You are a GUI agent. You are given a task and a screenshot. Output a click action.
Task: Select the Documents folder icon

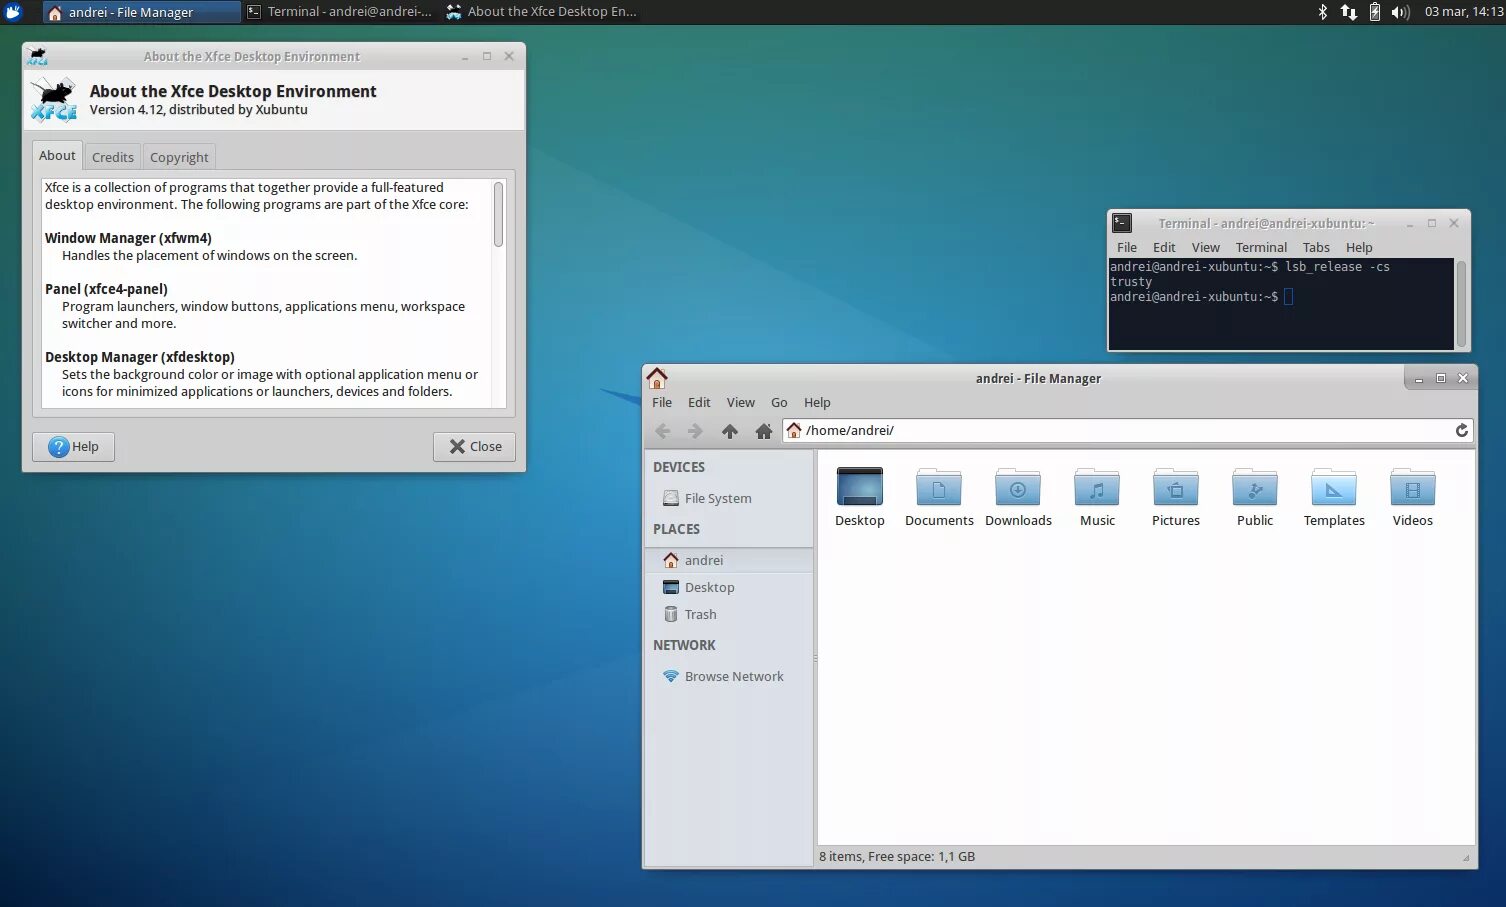pyautogui.click(x=939, y=497)
